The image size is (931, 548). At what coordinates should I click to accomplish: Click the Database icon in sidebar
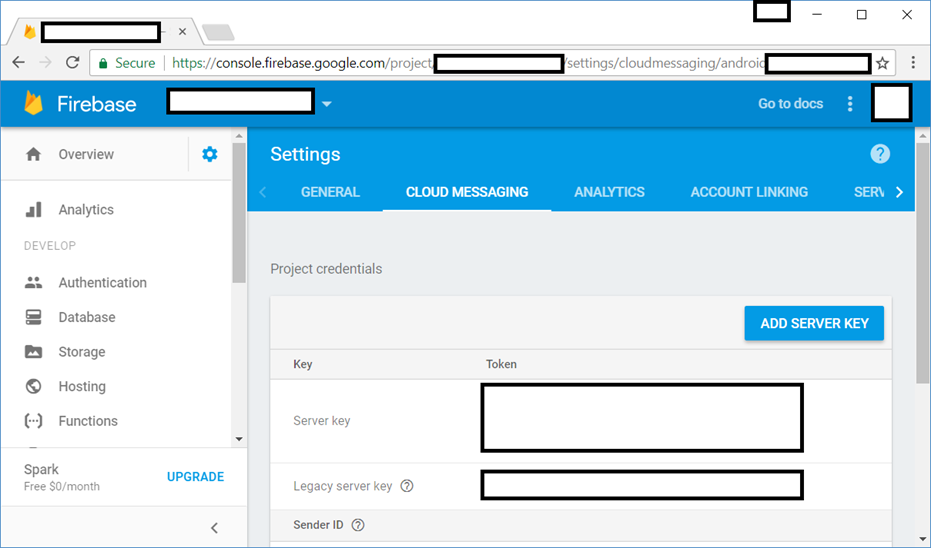33,317
